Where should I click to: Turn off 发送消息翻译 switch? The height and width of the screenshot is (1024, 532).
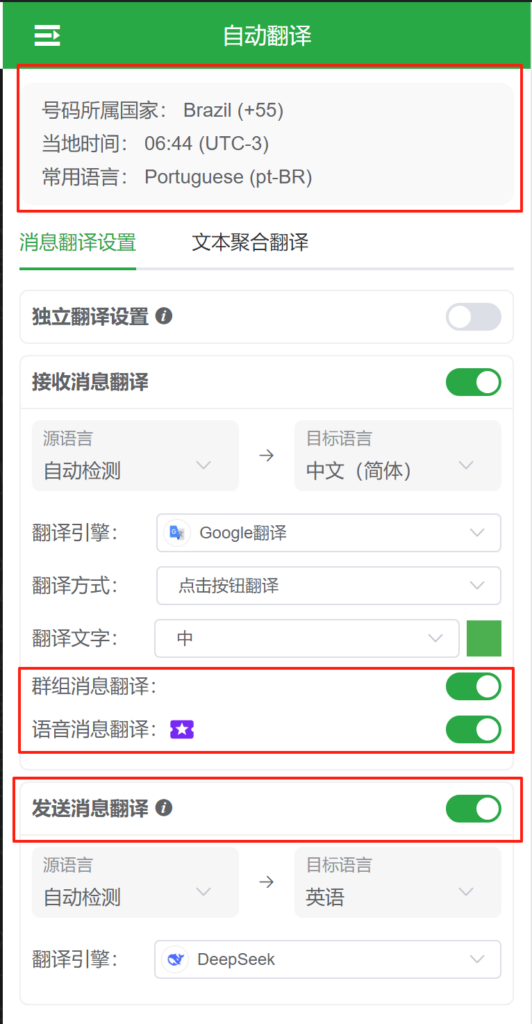473,808
